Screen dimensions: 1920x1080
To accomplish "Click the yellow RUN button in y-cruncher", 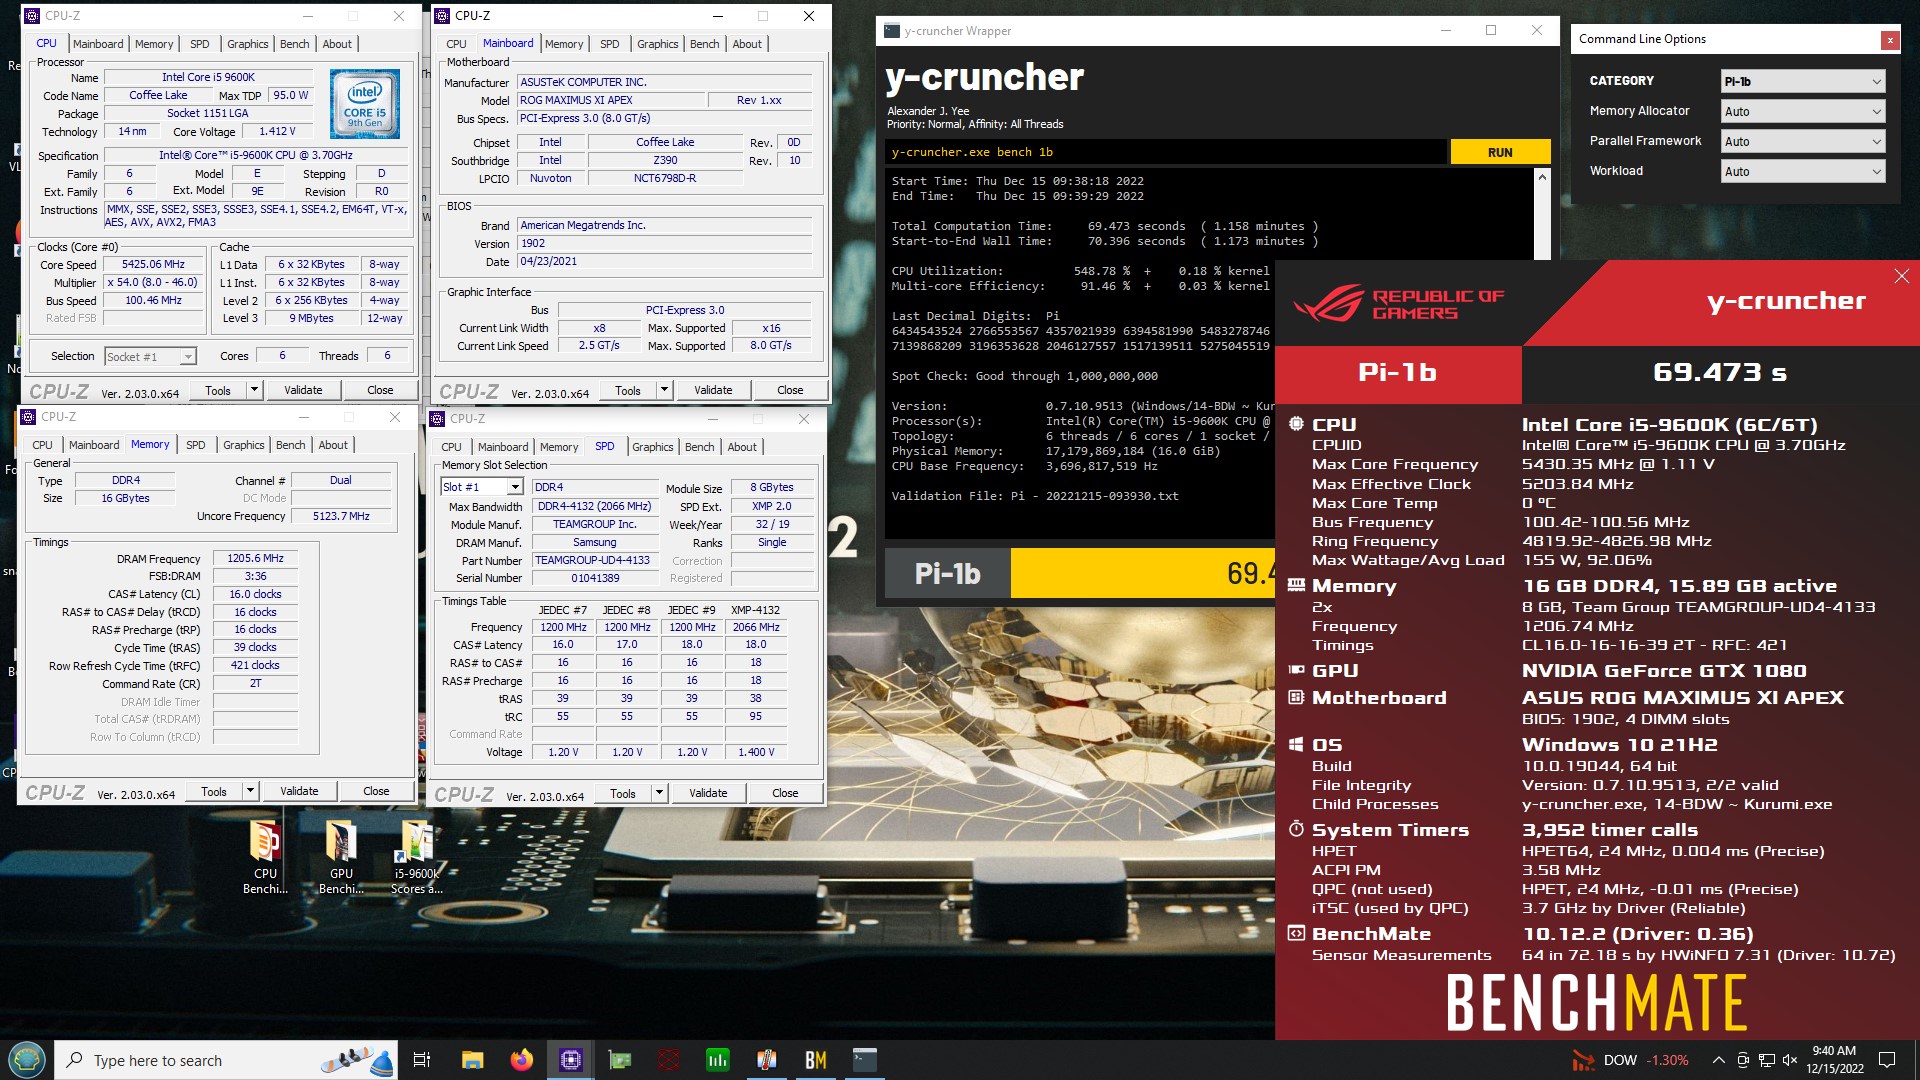I will 1500,152.
